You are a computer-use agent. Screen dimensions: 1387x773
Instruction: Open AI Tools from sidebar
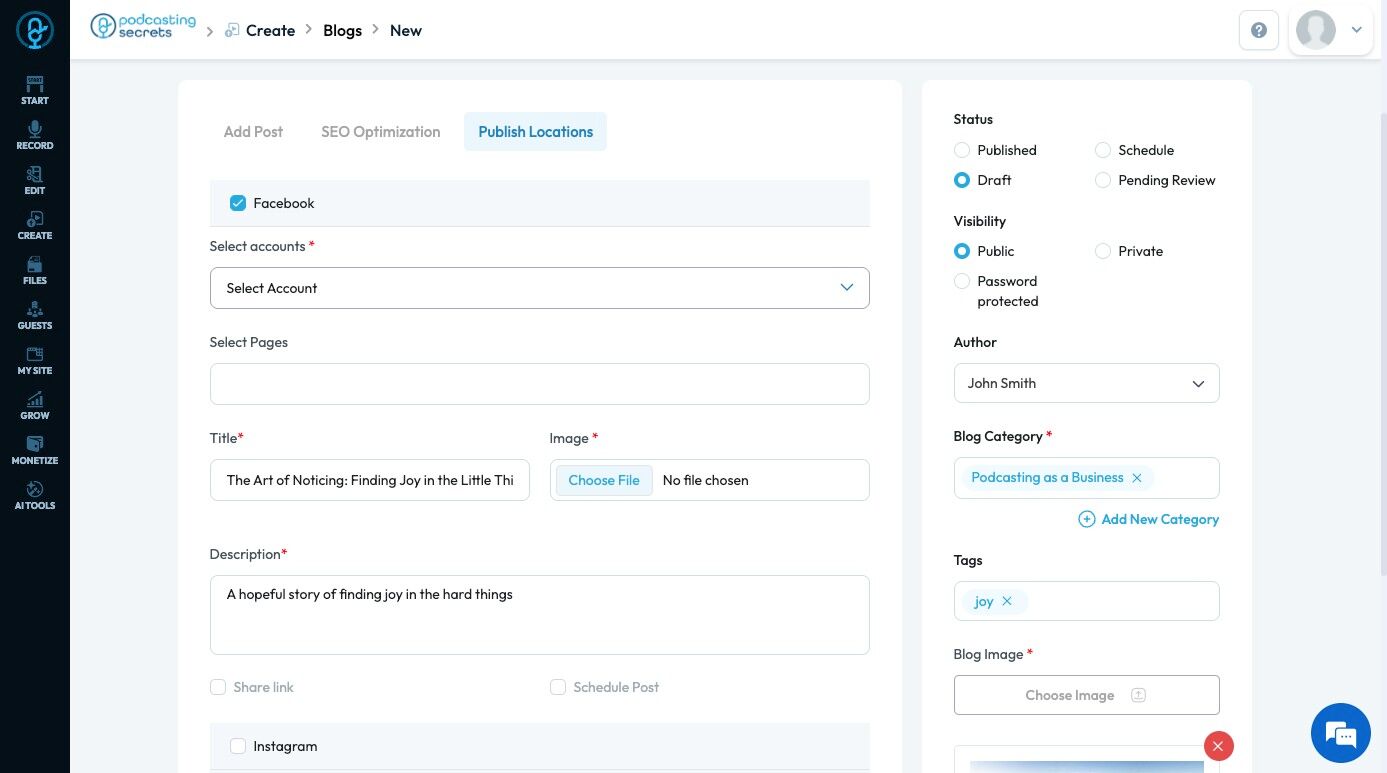(35, 495)
